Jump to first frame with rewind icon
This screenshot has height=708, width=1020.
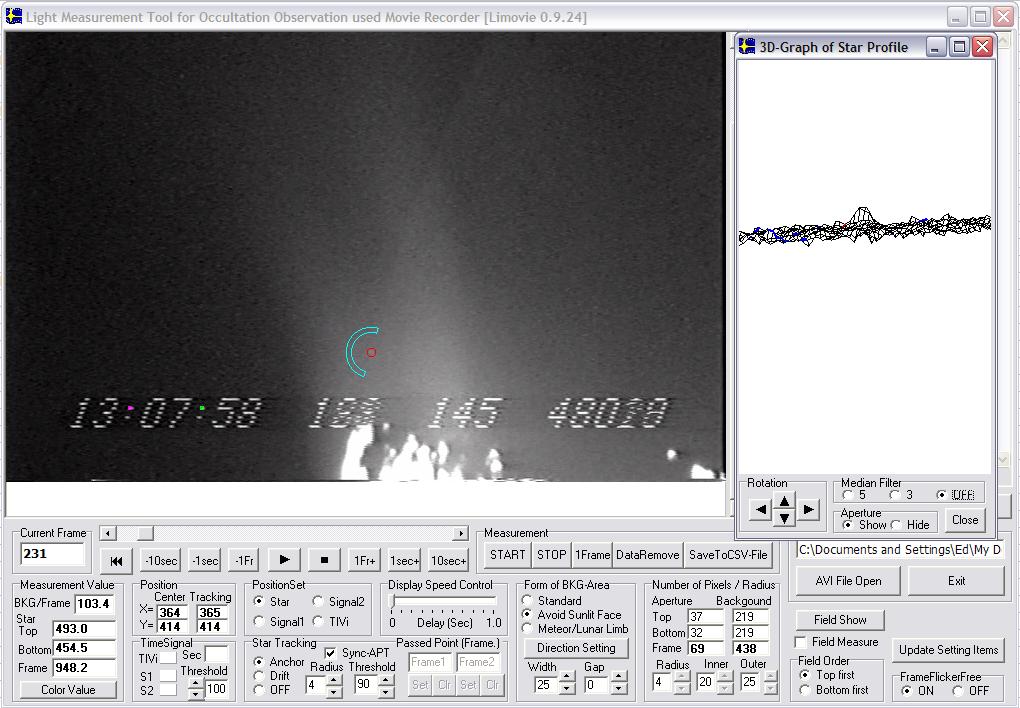click(116, 561)
